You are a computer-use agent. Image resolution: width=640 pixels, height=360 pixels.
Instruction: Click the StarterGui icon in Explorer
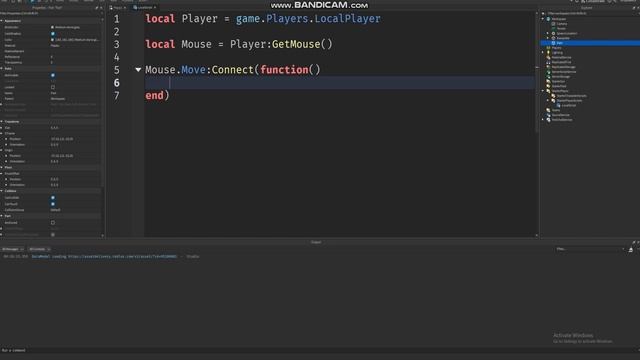tap(549, 81)
